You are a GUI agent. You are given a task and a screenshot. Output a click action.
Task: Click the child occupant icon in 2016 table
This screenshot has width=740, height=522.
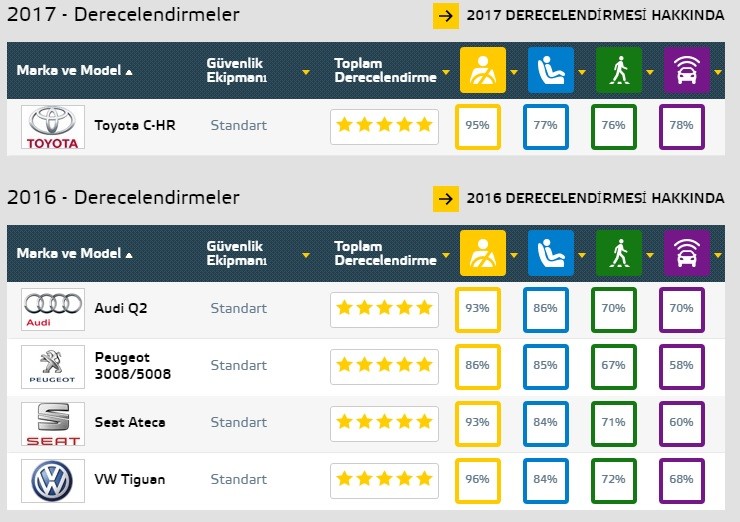pos(551,253)
